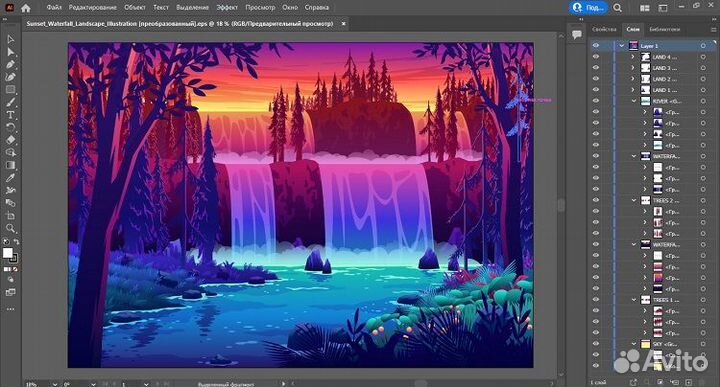
Task: Open the Выделение menu
Action: pos(192,7)
